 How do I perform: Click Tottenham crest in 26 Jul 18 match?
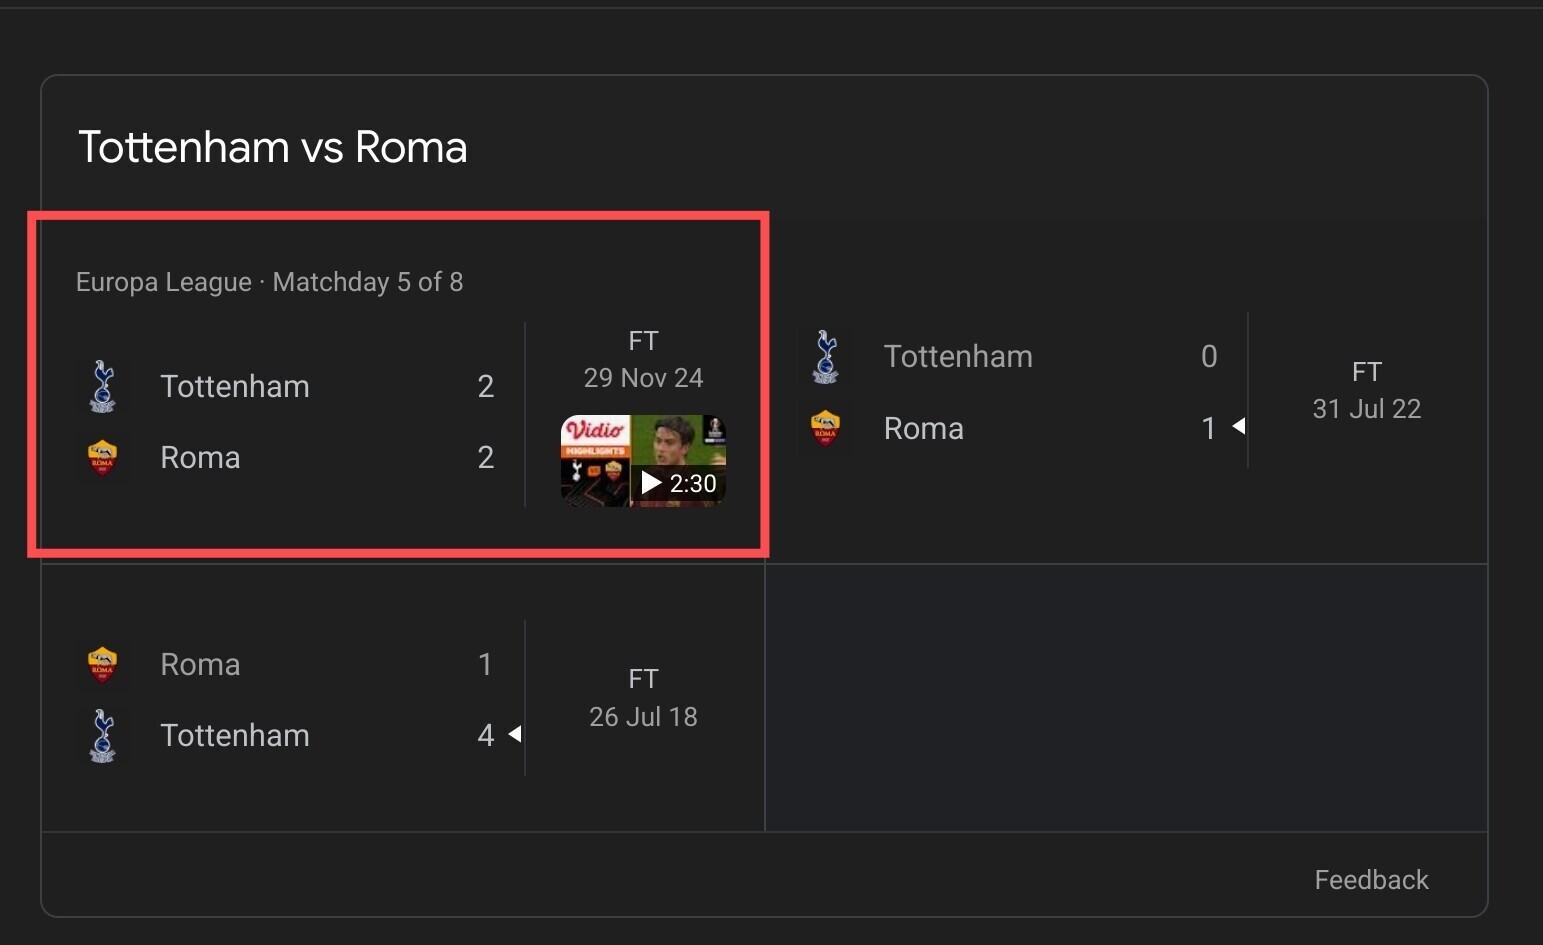(x=103, y=736)
